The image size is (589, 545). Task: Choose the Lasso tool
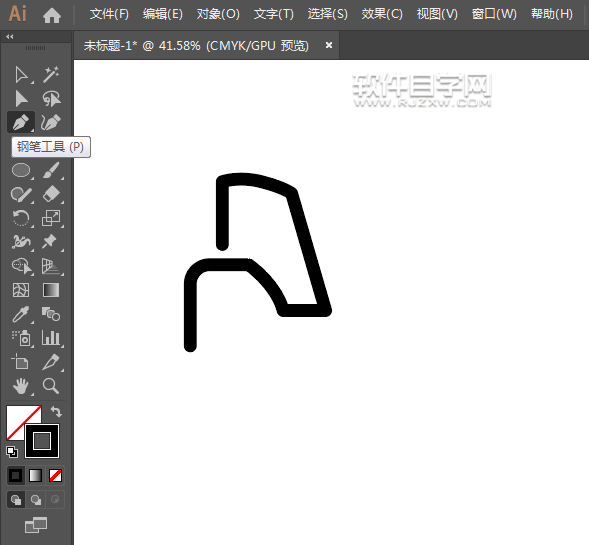tap(51, 99)
